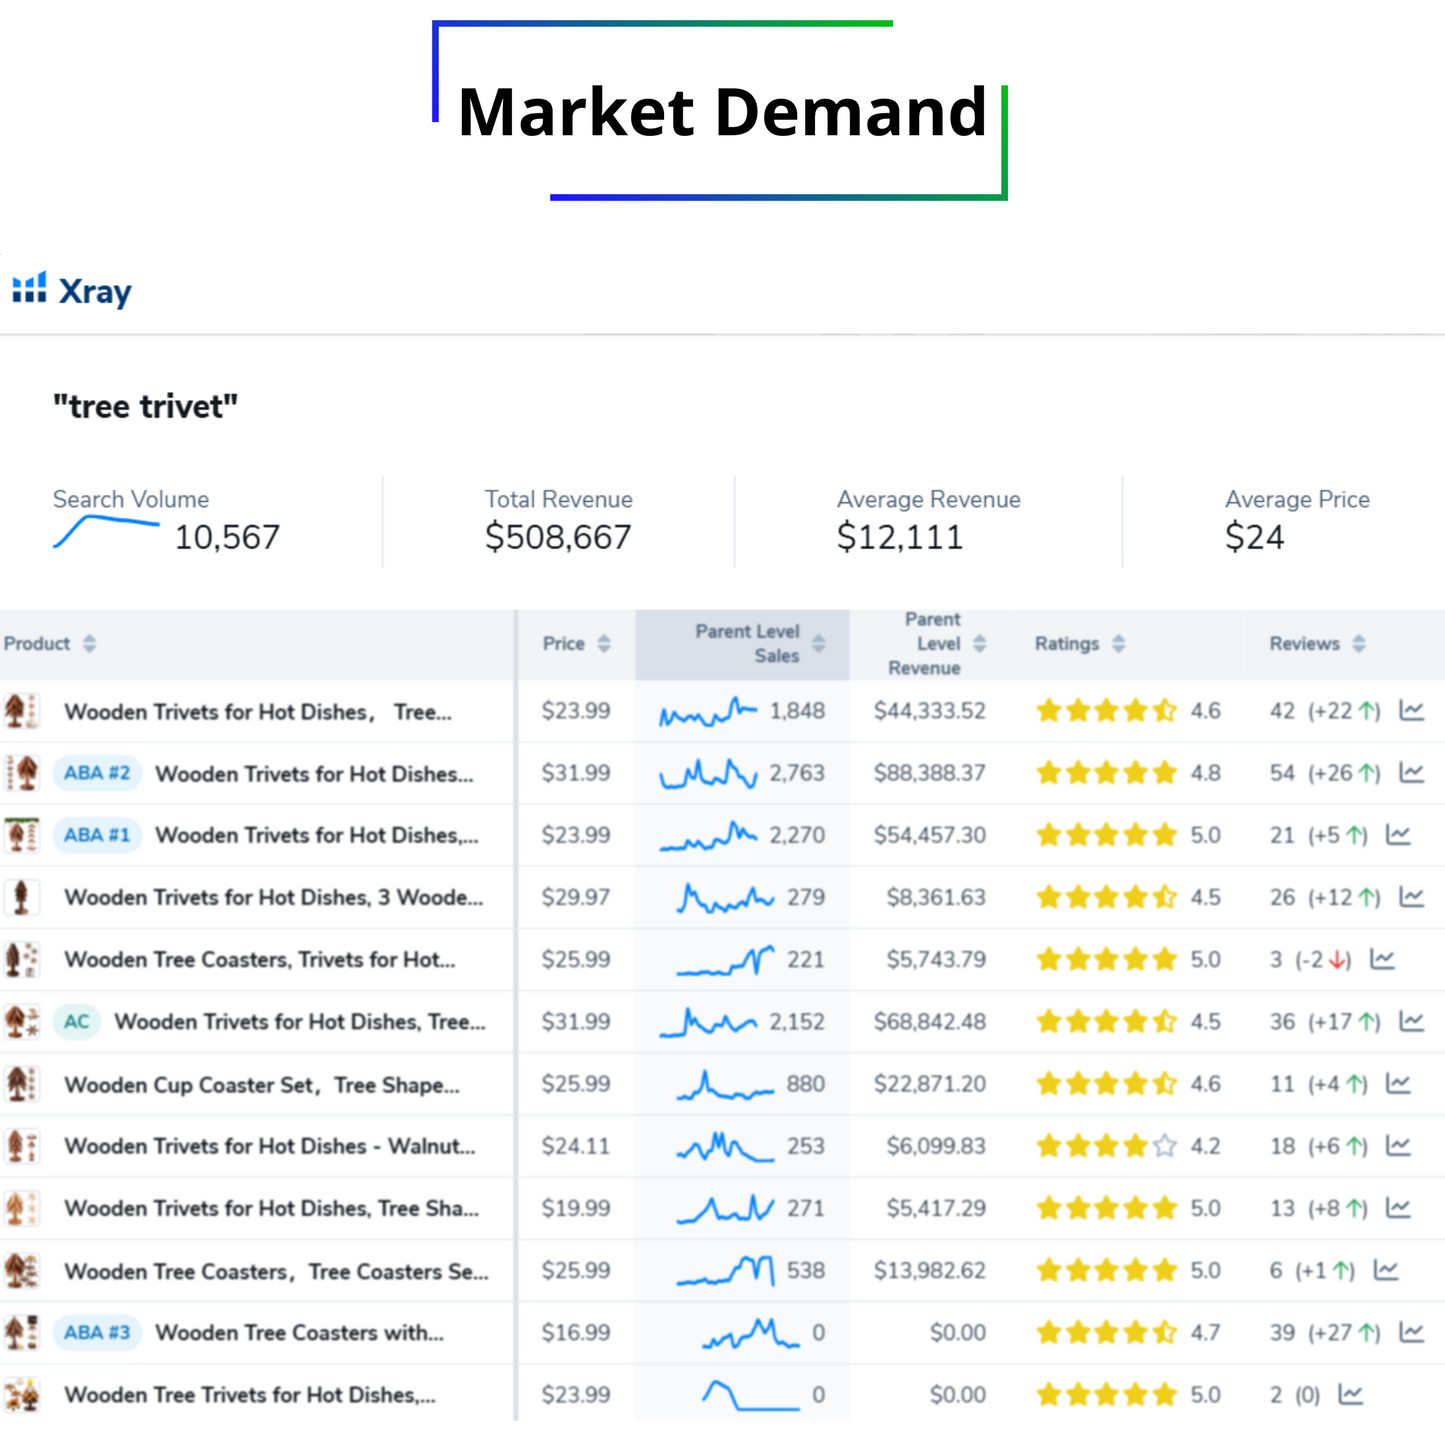Click the ABA #3 badge
The height and width of the screenshot is (1445, 1445).
pos(97,1332)
